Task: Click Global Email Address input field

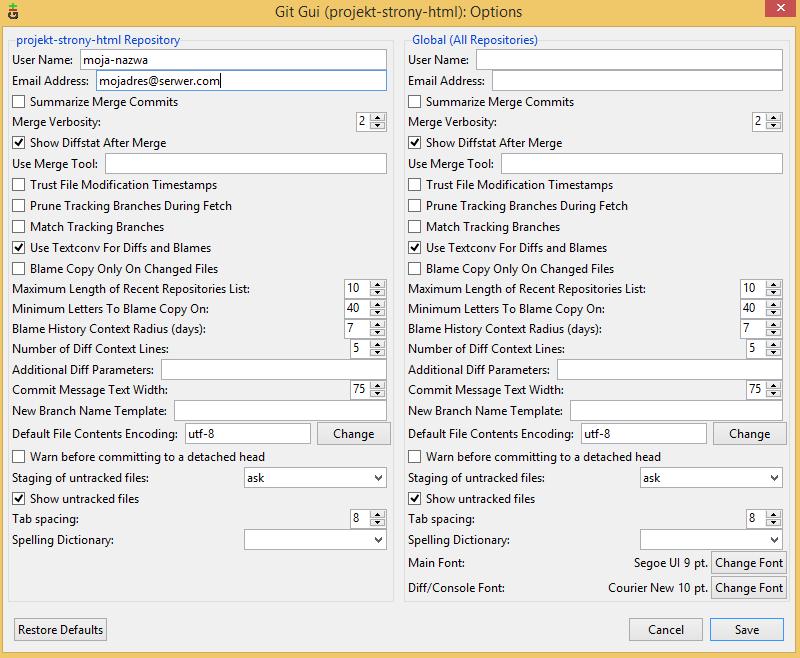Action: 637,81
